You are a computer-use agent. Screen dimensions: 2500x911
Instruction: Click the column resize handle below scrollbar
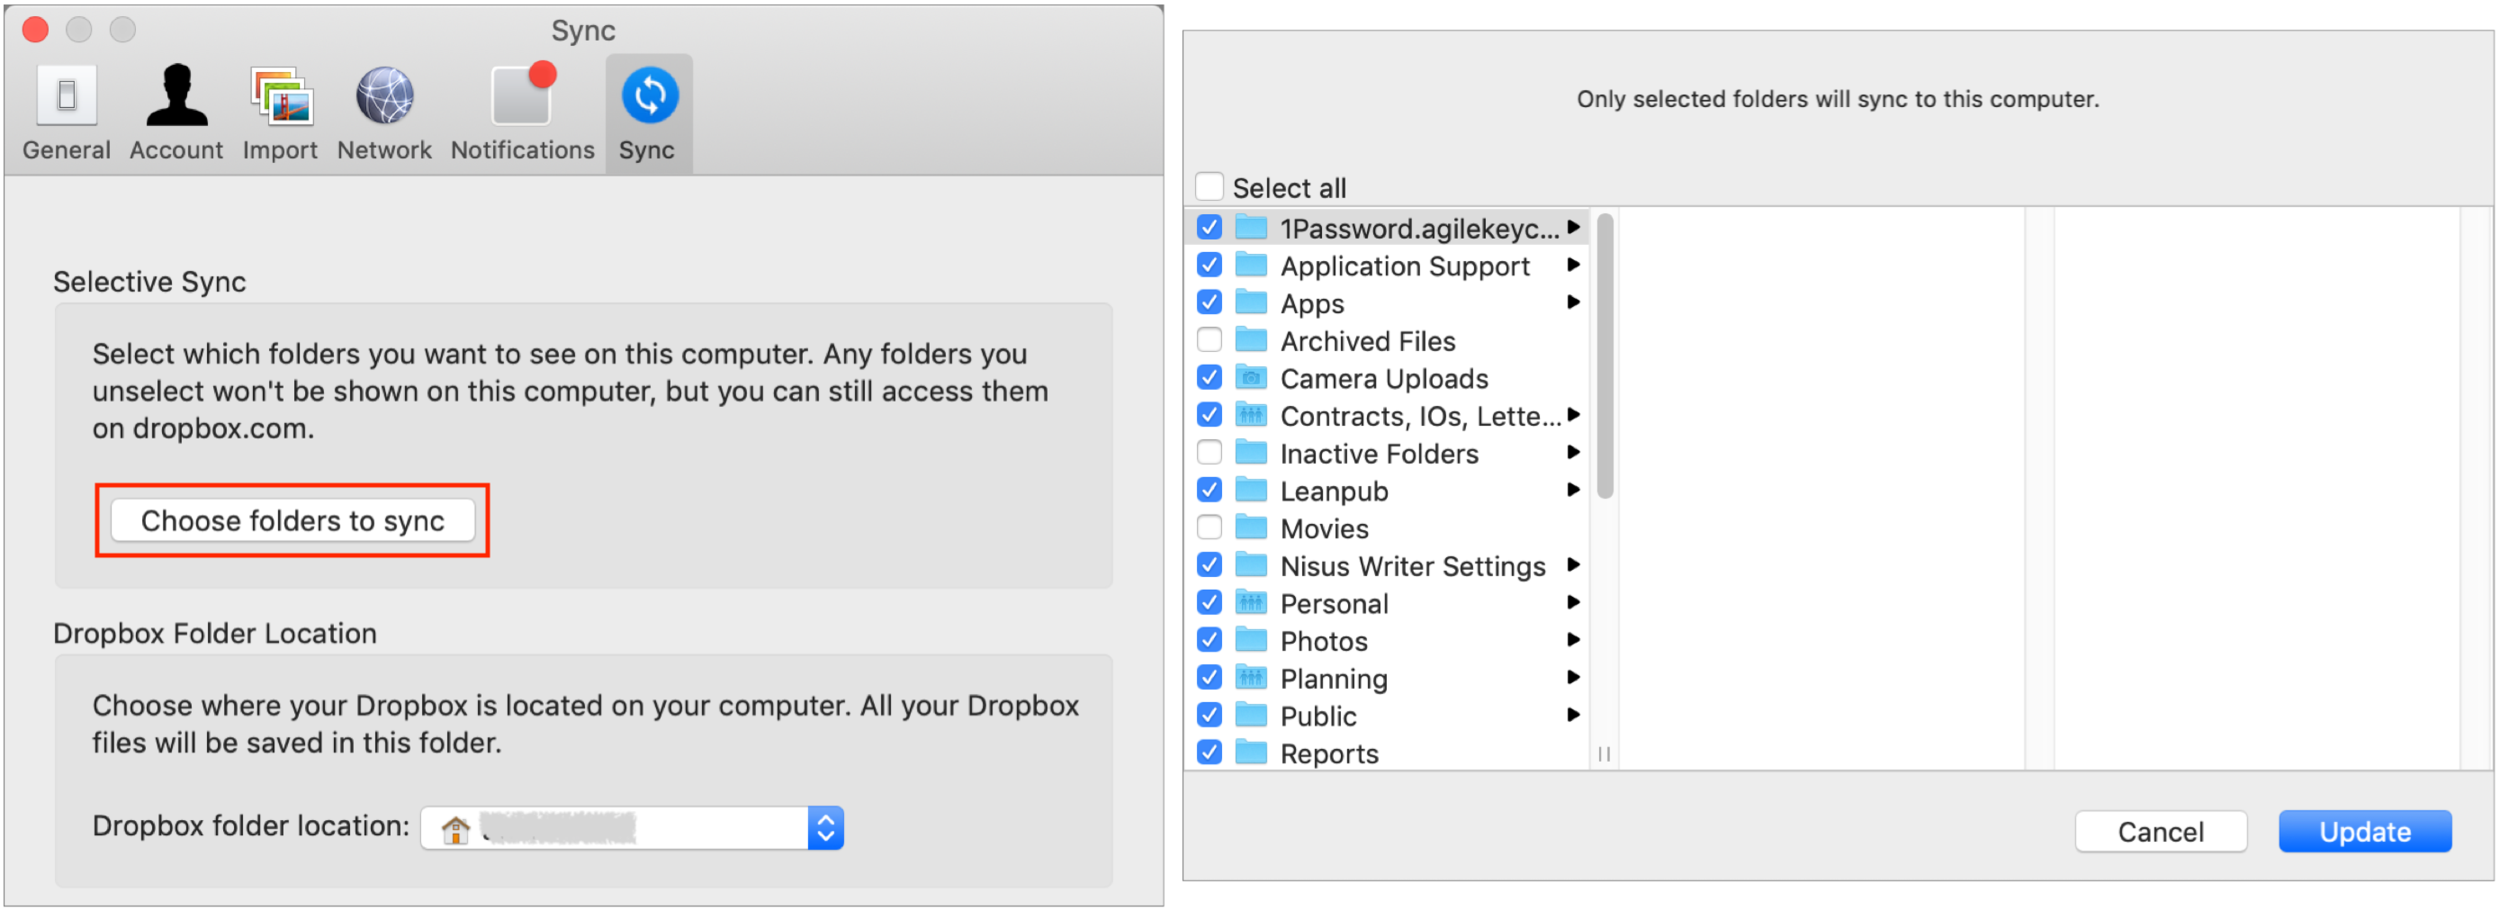tap(1604, 754)
